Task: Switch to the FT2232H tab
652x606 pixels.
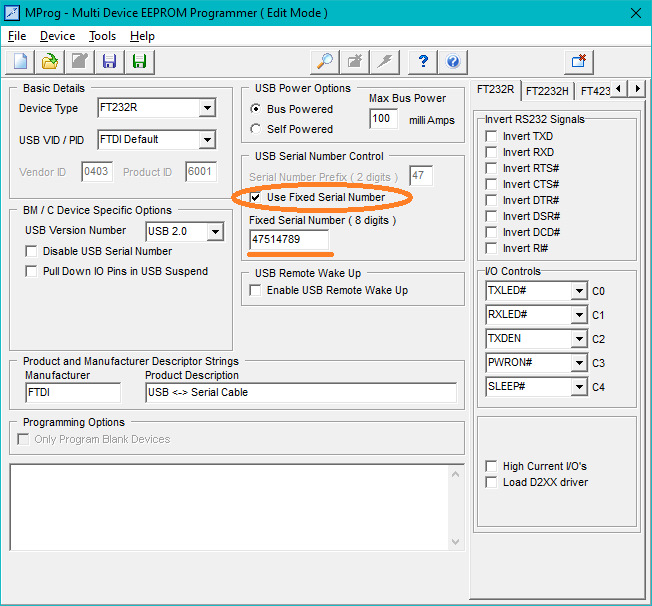Action: pyautogui.click(x=547, y=91)
